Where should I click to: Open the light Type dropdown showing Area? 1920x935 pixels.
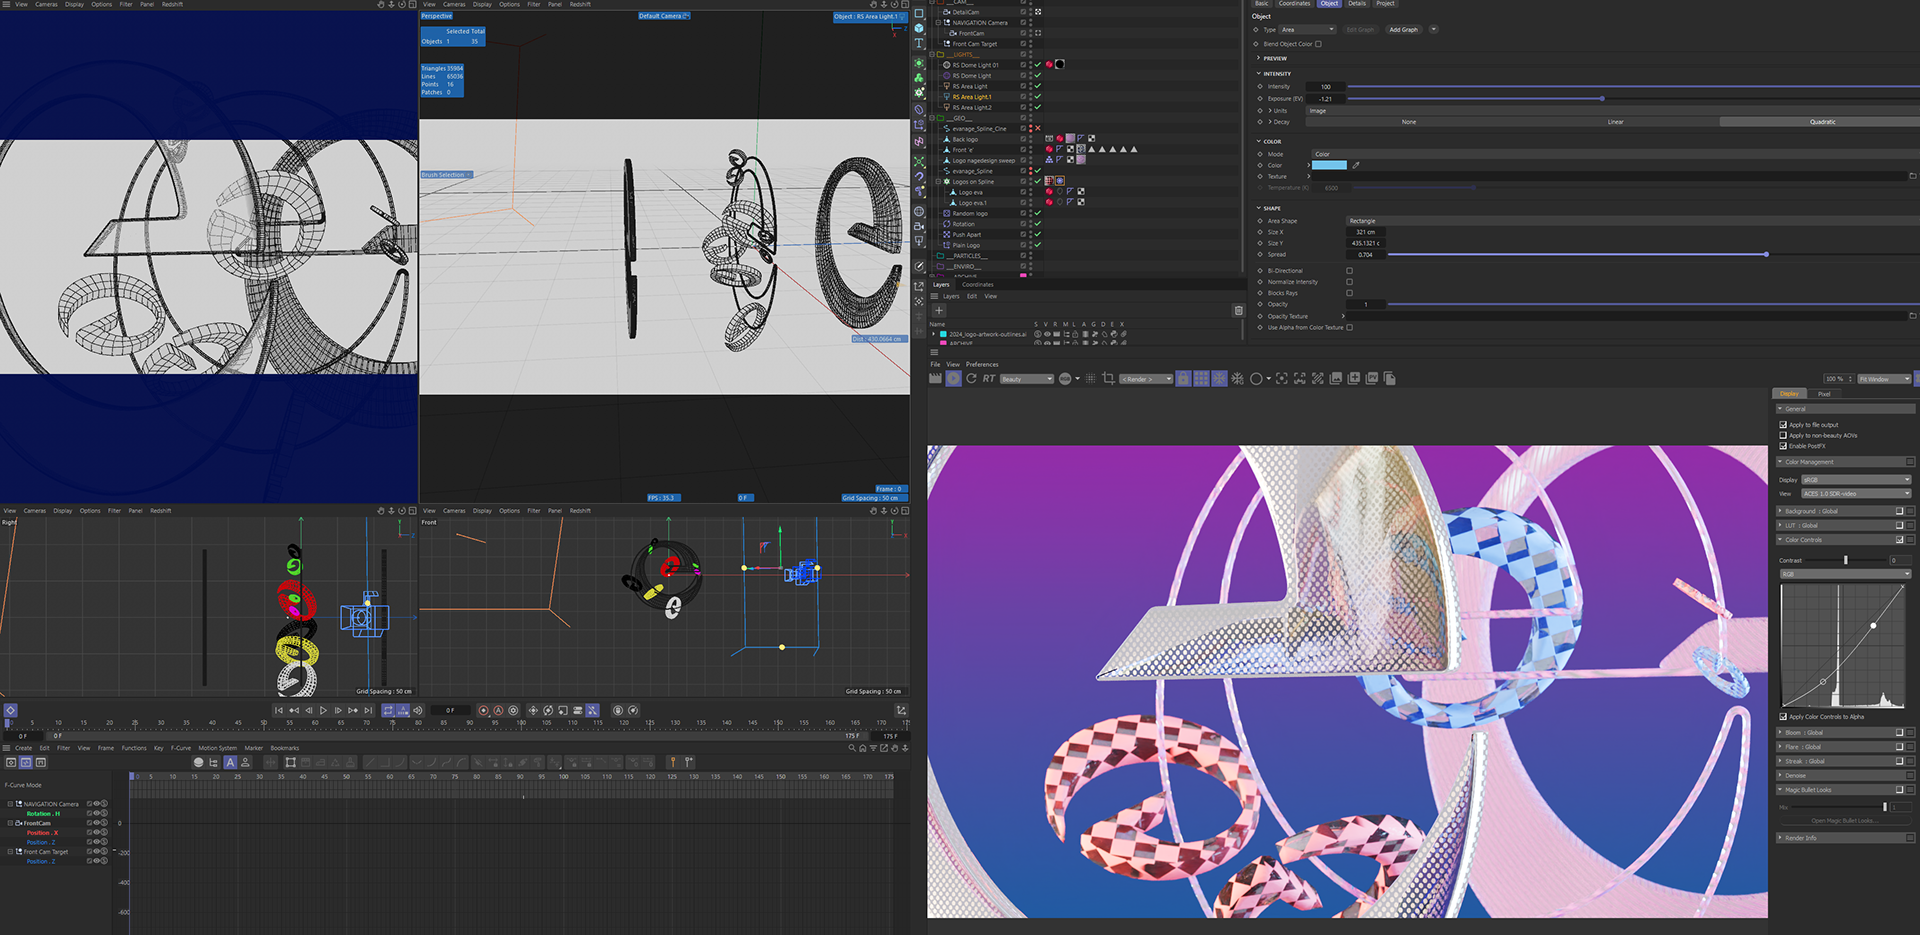pyautogui.click(x=1308, y=30)
